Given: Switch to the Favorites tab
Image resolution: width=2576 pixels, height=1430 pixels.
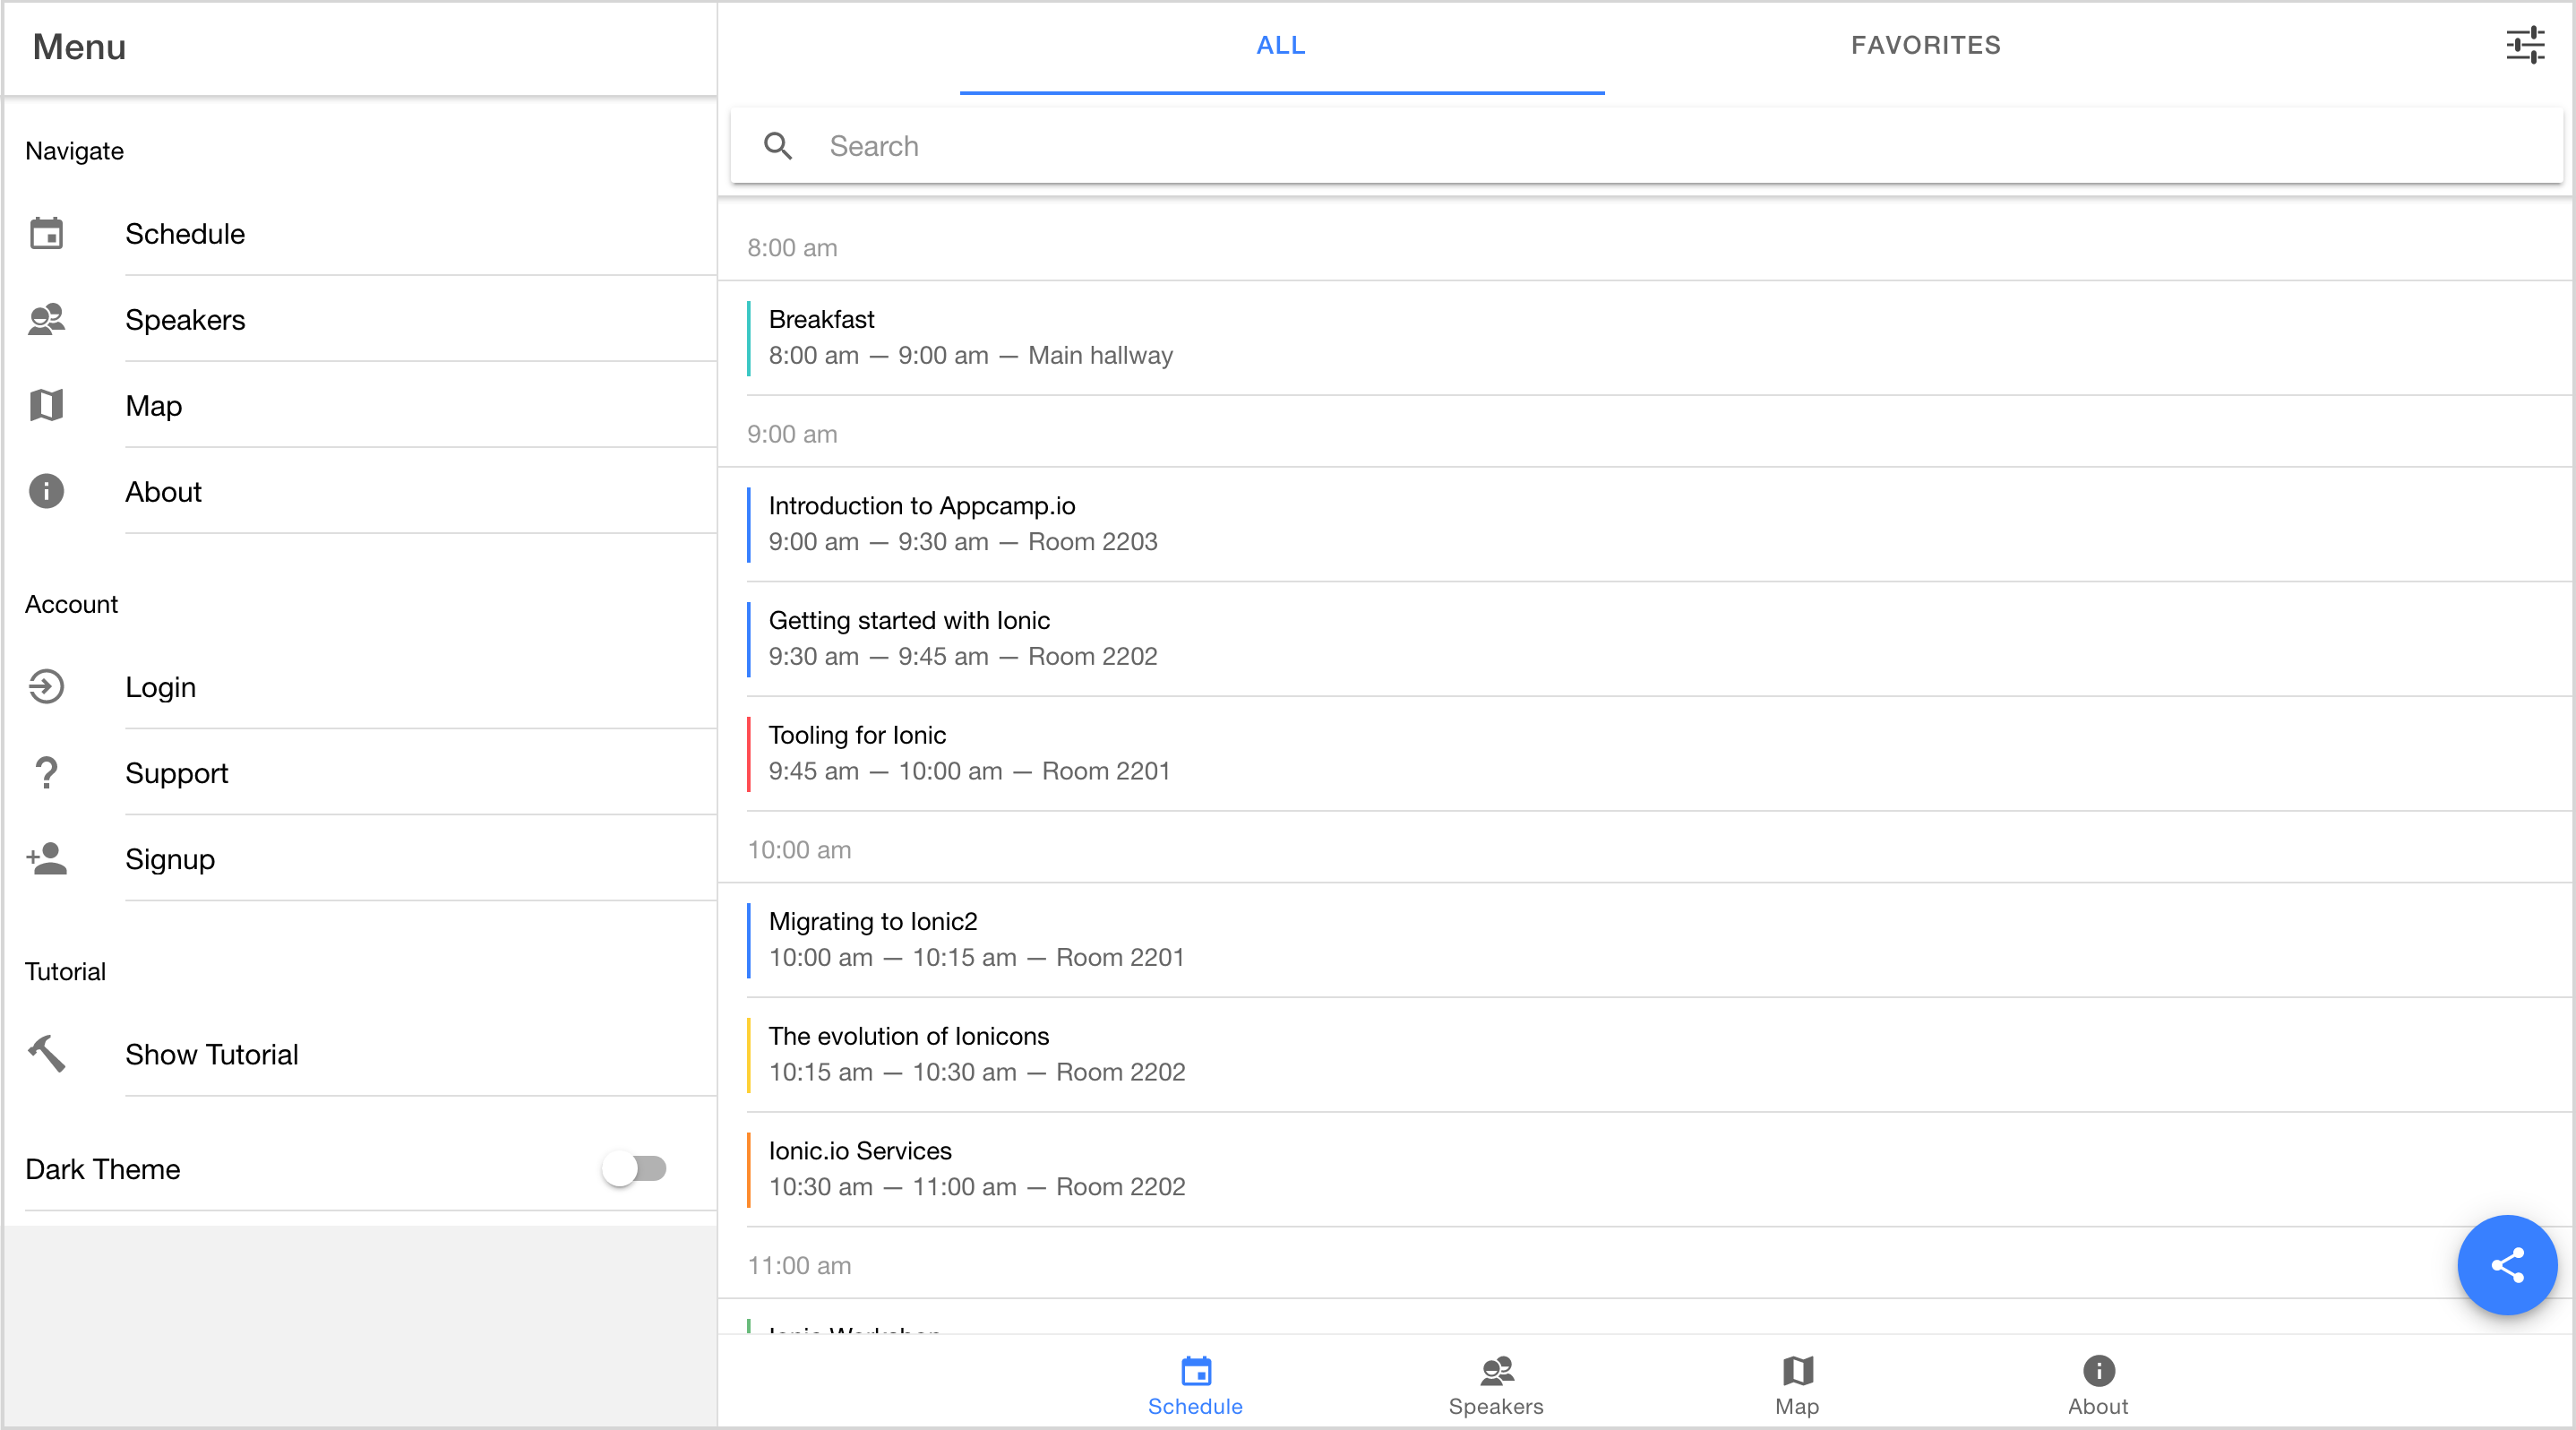Looking at the screenshot, I should (x=1925, y=45).
